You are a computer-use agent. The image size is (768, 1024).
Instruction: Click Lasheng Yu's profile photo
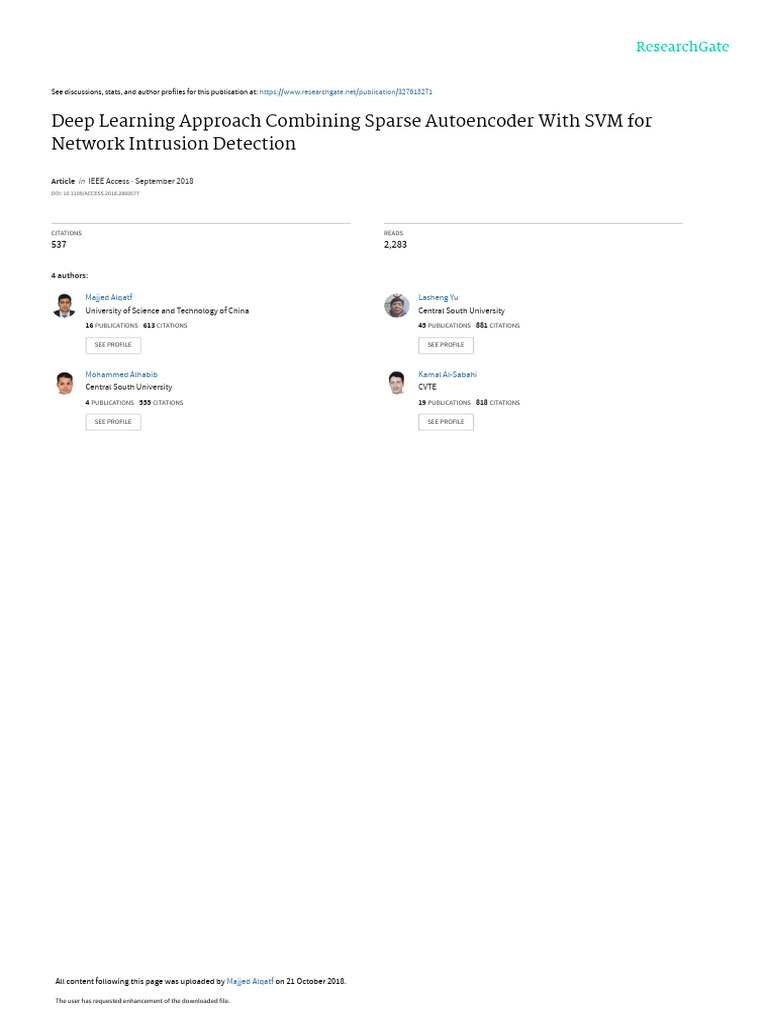pyautogui.click(x=397, y=306)
